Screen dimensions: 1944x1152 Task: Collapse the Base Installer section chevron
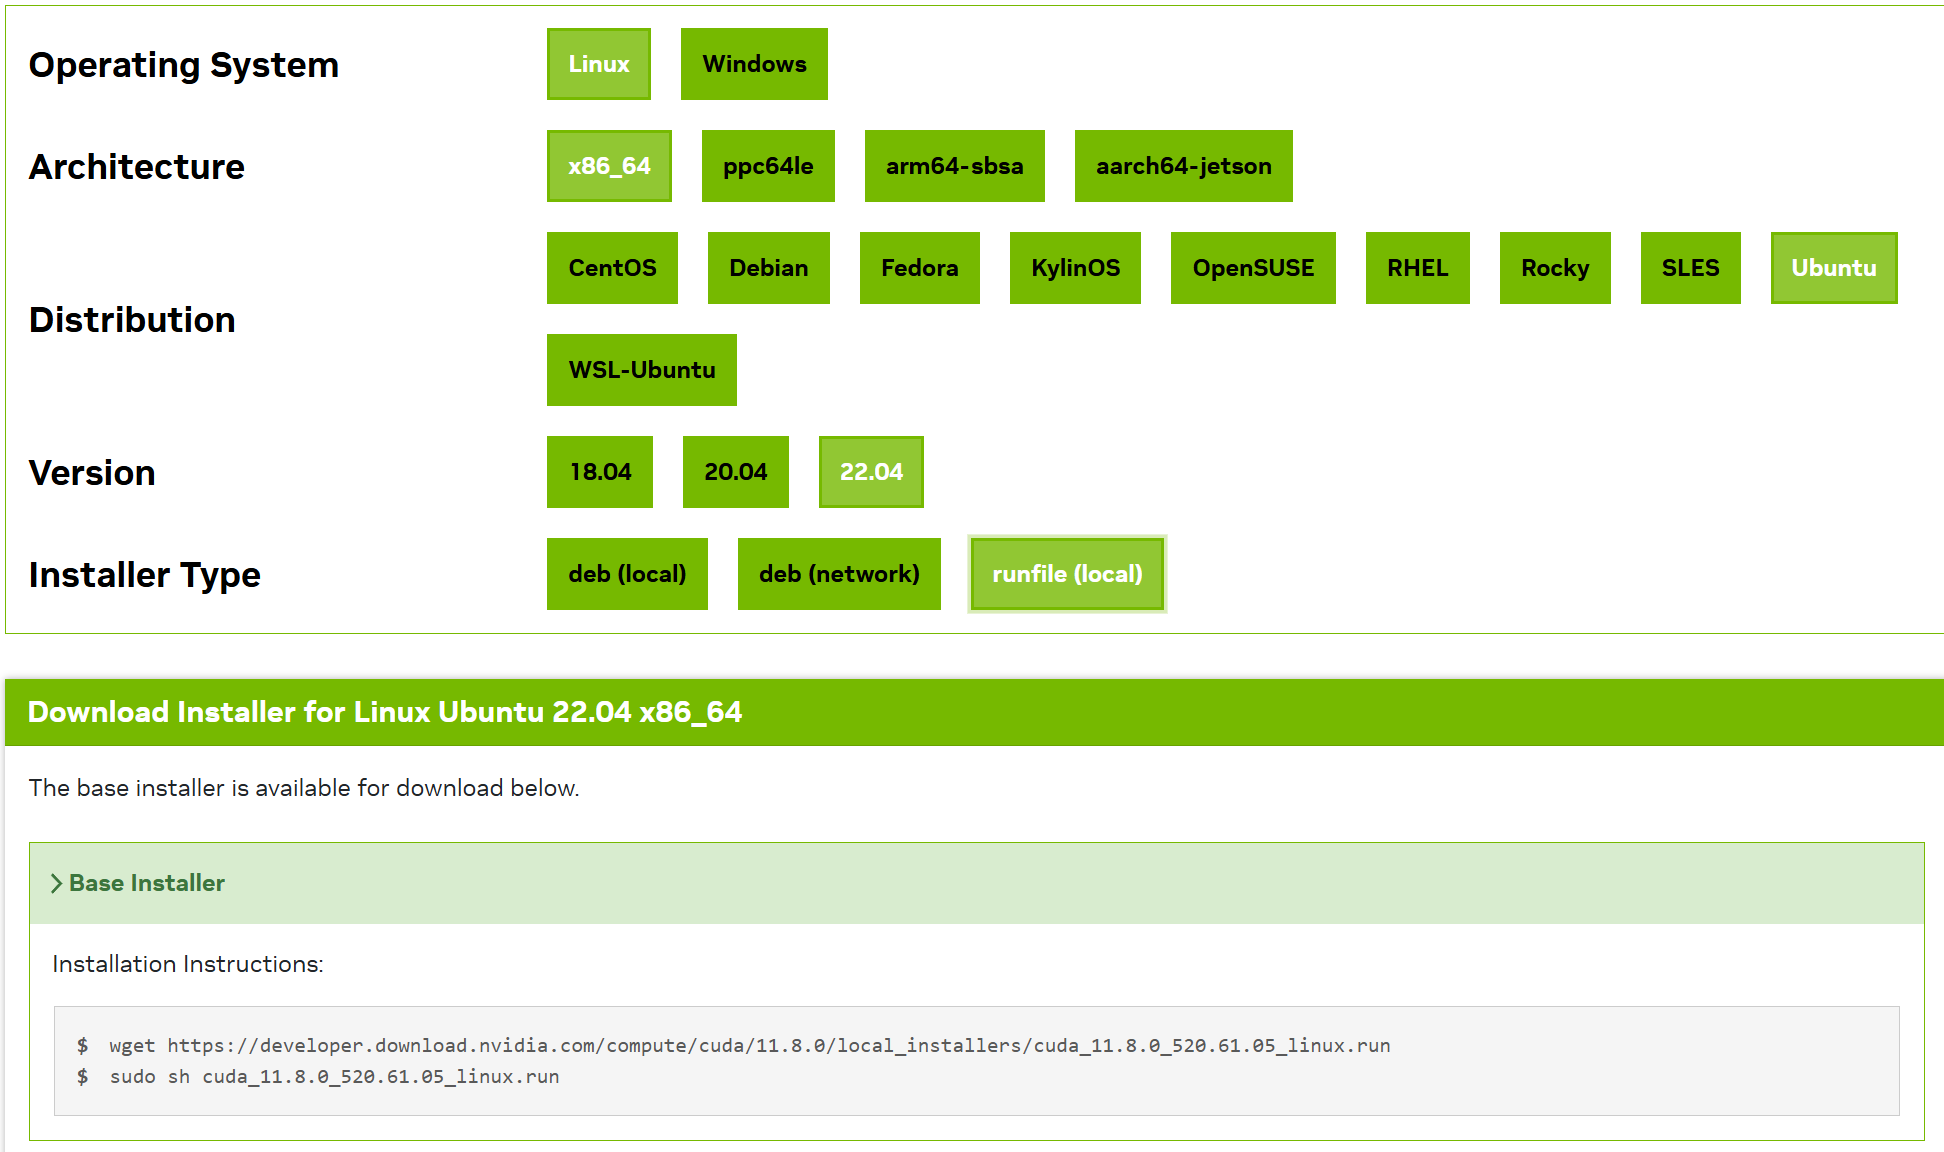point(57,884)
